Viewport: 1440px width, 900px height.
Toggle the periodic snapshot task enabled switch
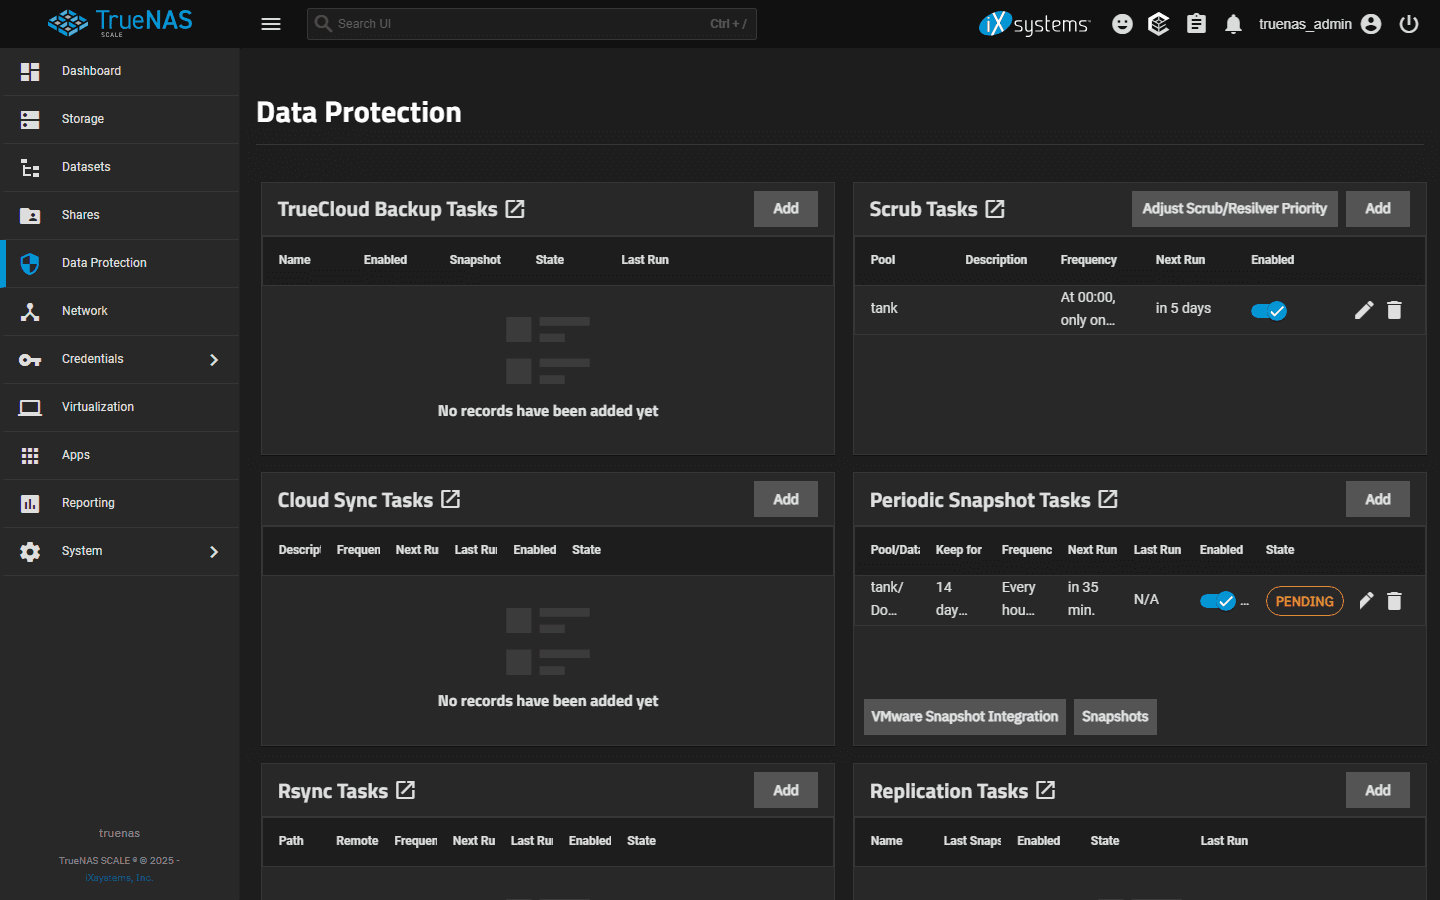coord(1218,601)
